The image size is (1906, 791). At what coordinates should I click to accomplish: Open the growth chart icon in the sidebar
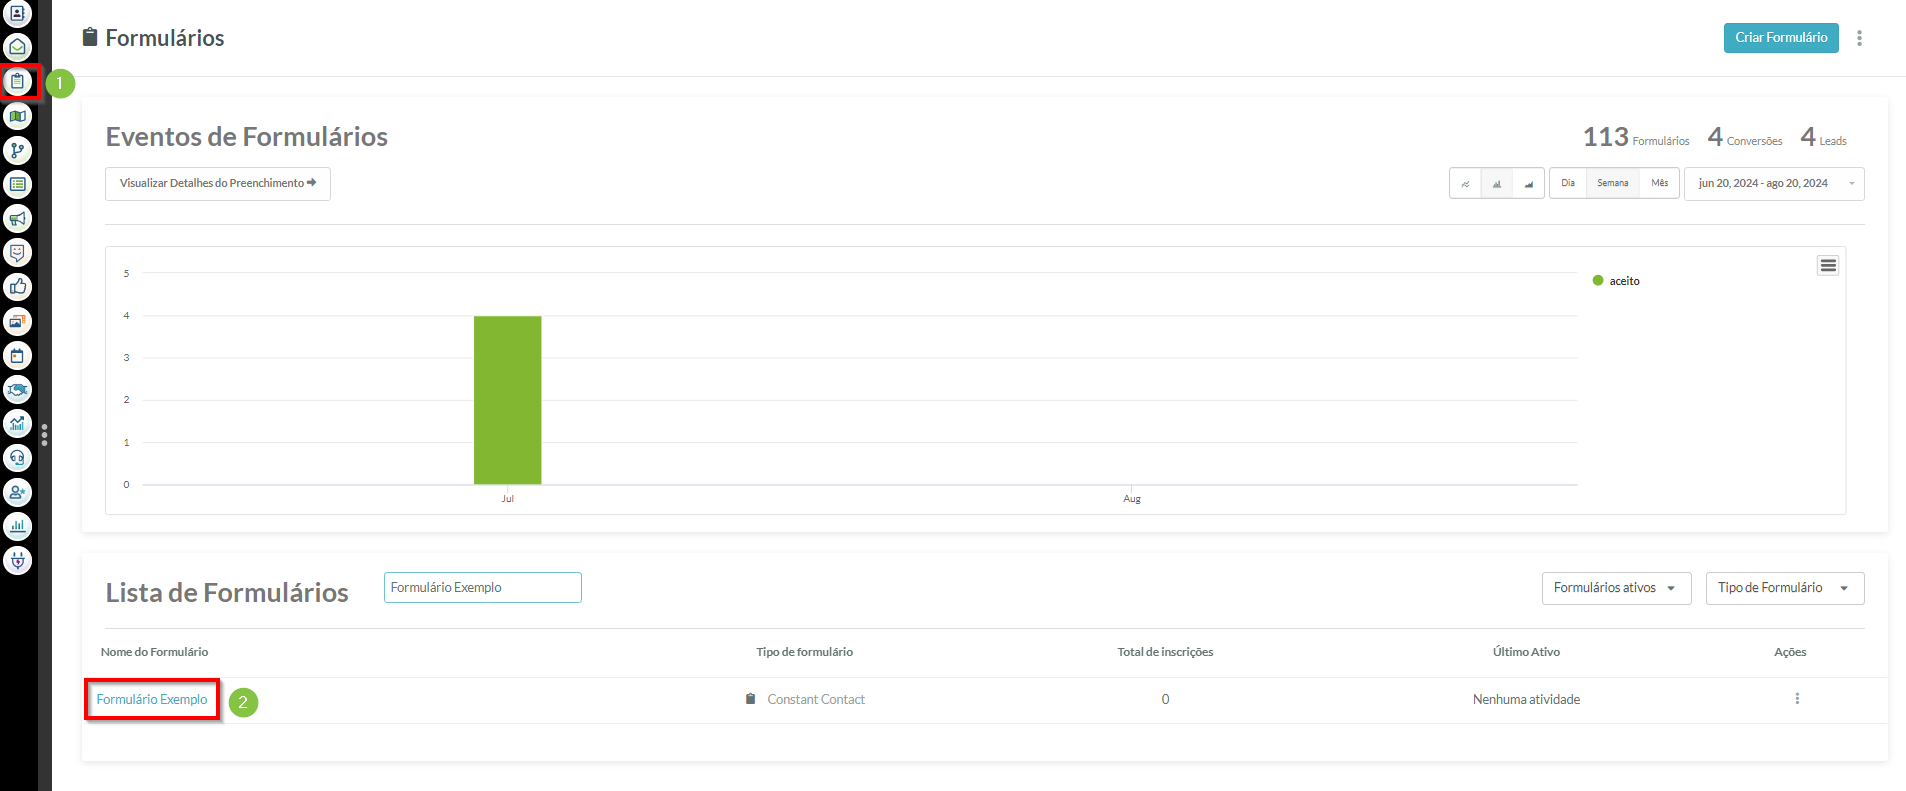[x=17, y=423]
